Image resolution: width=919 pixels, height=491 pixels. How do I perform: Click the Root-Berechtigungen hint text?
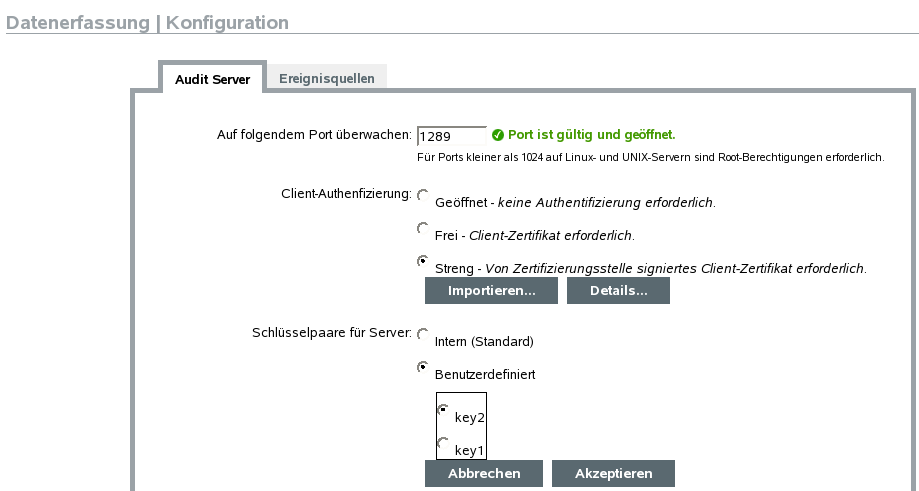pyautogui.click(x=650, y=157)
